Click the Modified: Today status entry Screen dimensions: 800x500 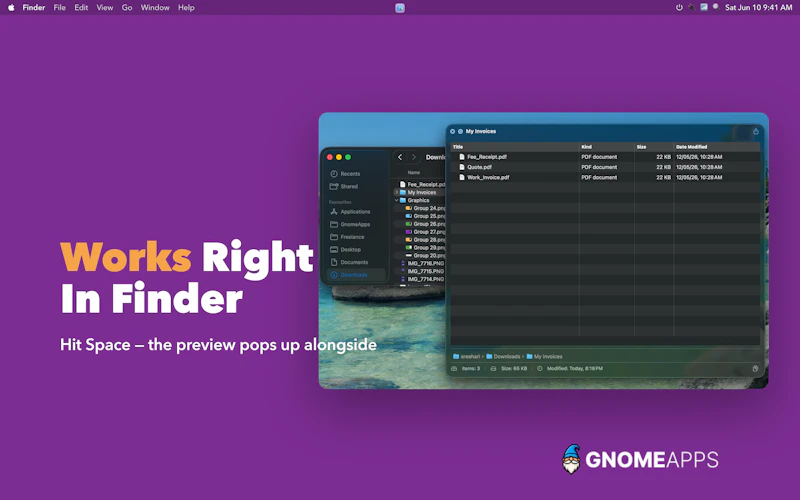click(570, 368)
